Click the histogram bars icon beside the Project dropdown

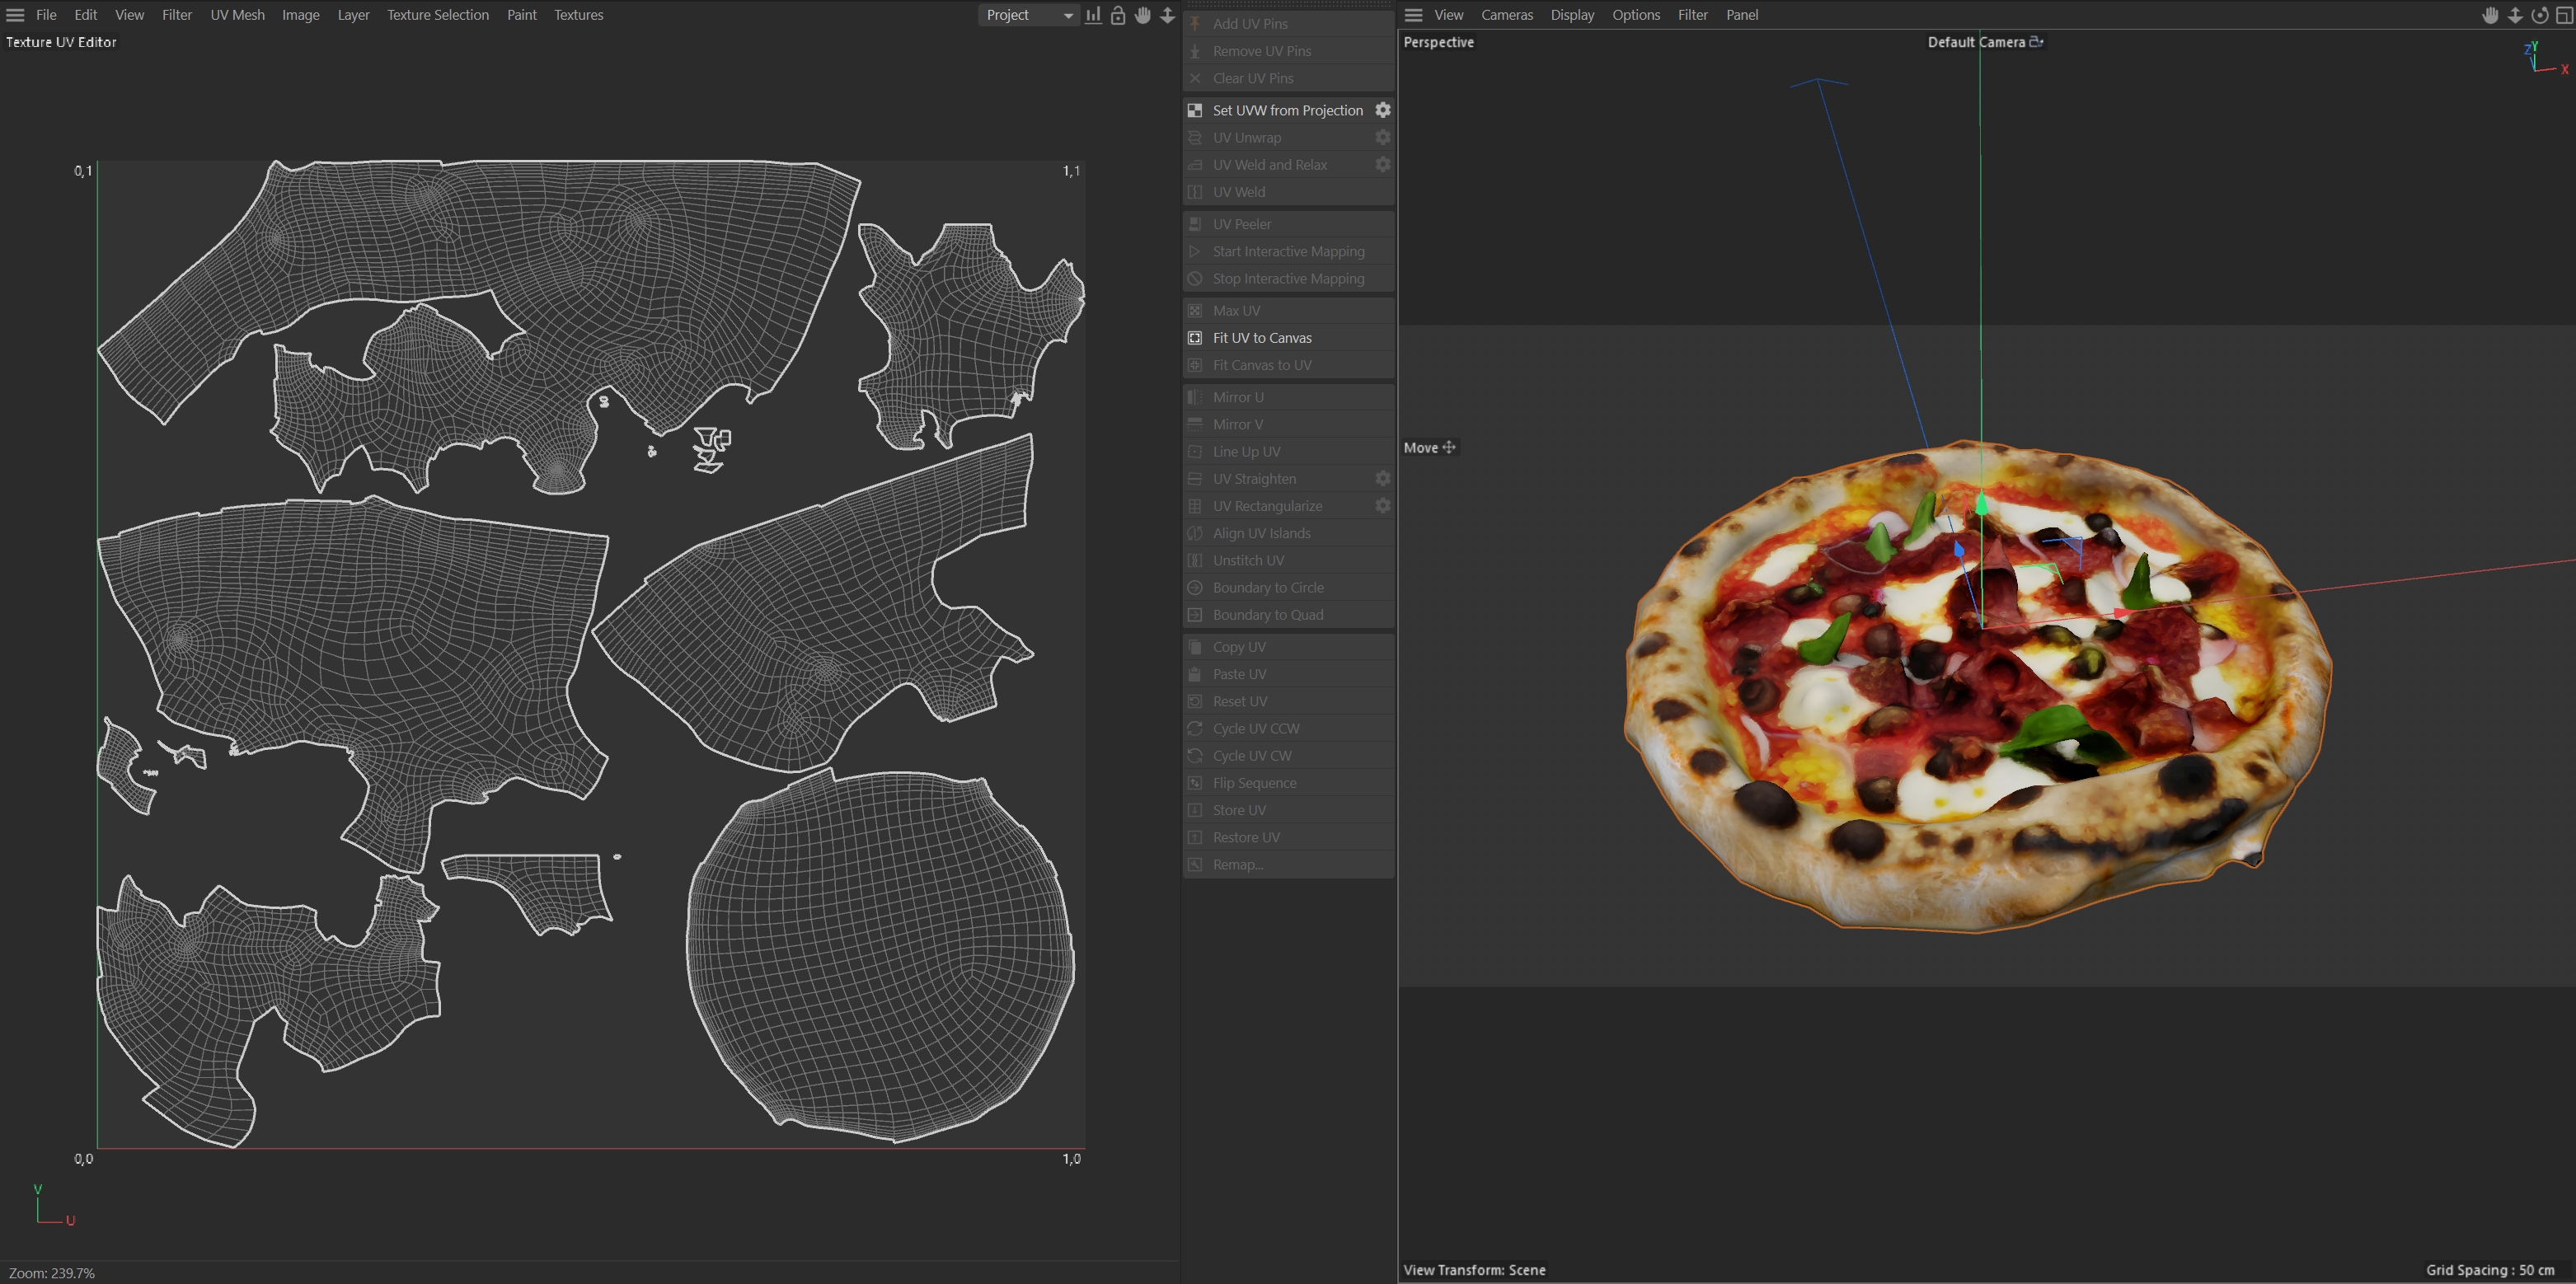click(x=1094, y=15)
